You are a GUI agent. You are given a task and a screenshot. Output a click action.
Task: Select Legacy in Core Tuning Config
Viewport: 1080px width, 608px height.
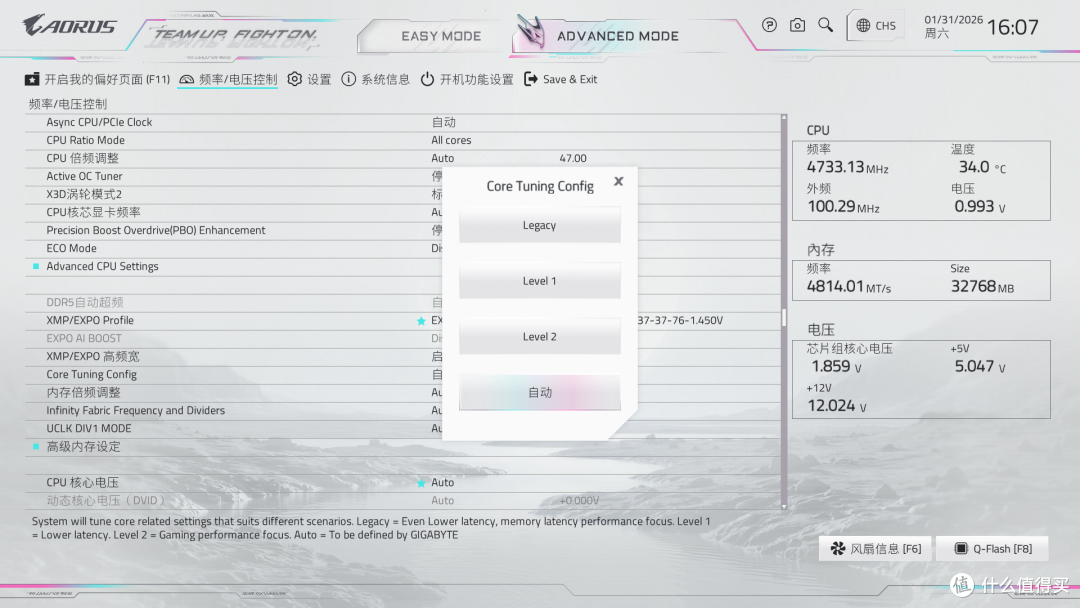(539, 225)
